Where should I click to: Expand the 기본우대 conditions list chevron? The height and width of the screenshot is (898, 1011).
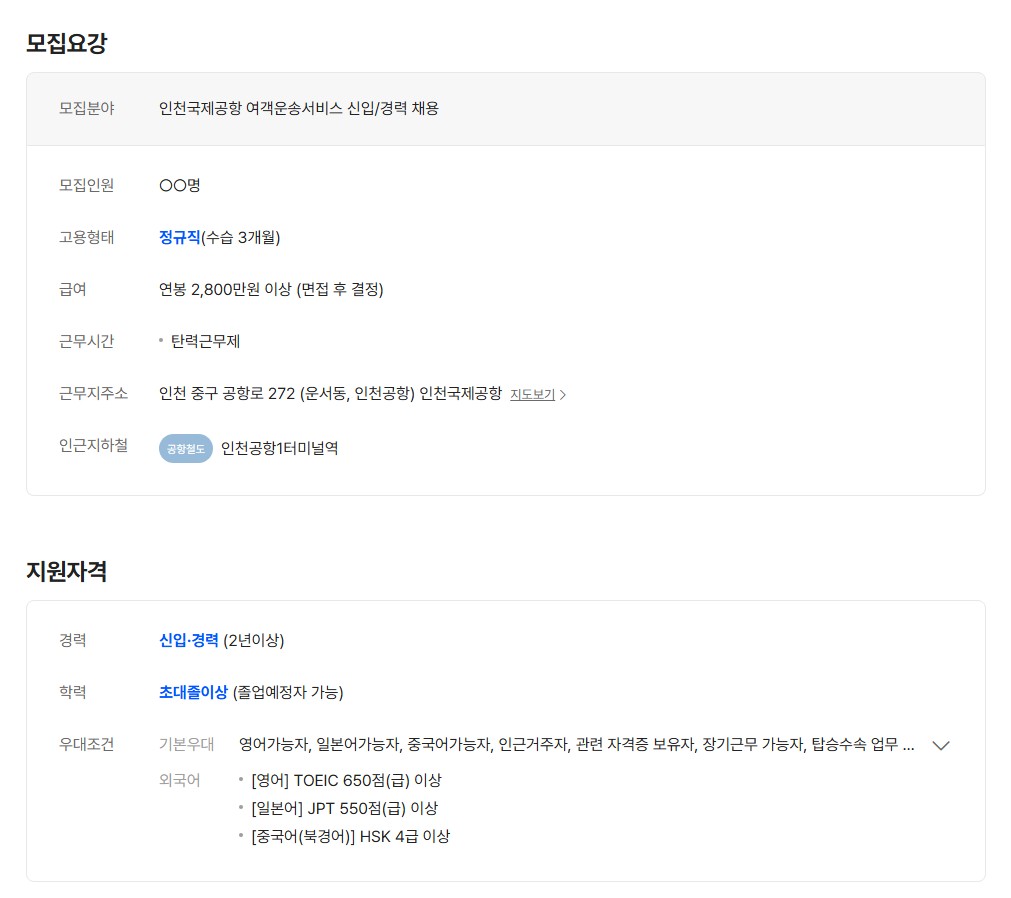pyautogui.click(x=940, y=745)
